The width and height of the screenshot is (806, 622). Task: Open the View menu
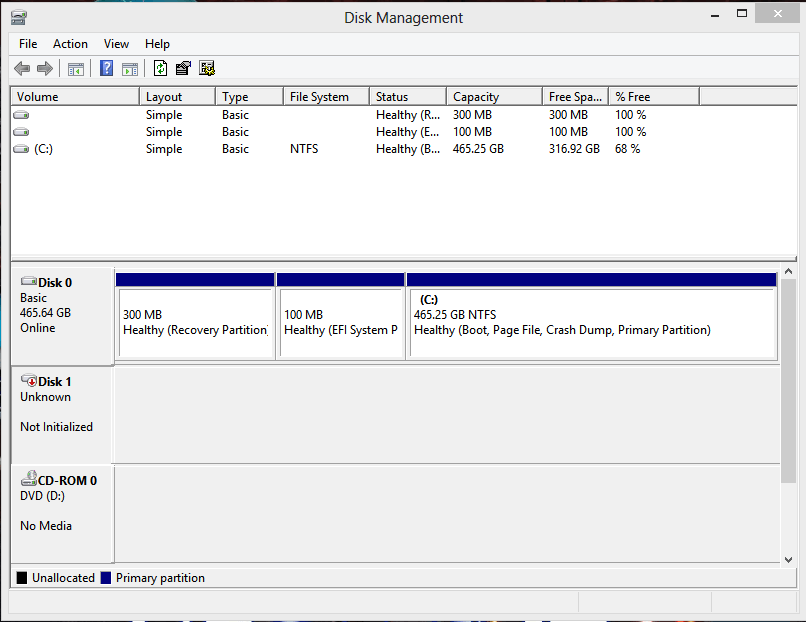click(117, 44)
